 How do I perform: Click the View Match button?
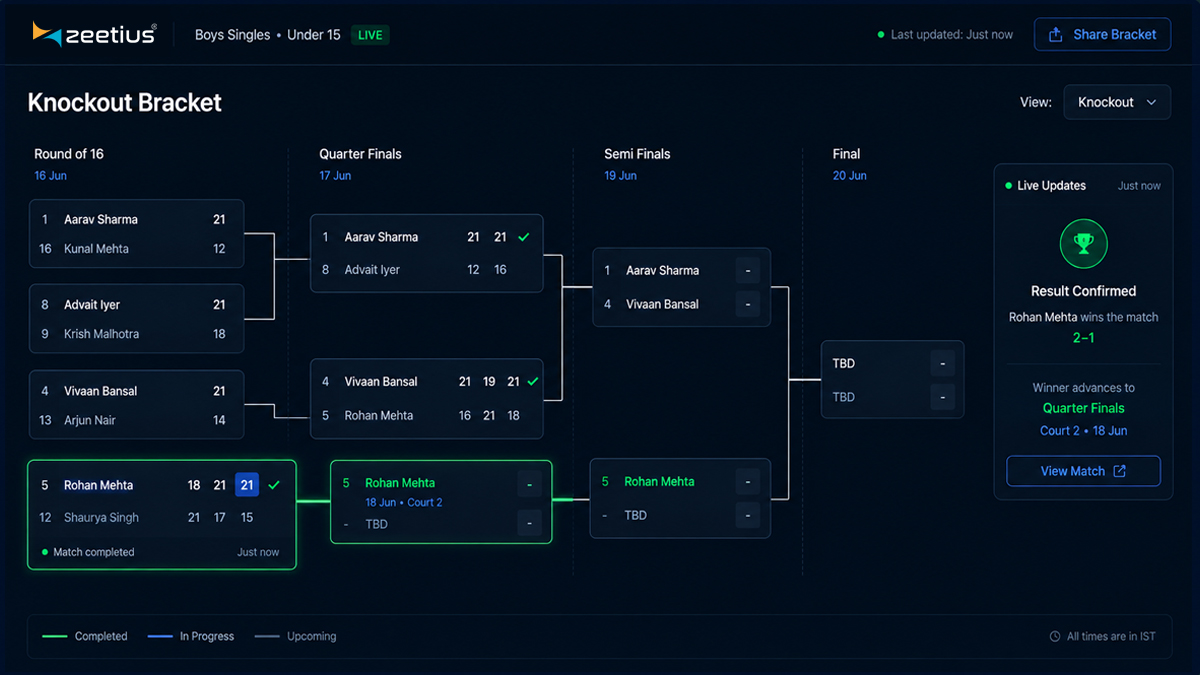pos(1083,471)
